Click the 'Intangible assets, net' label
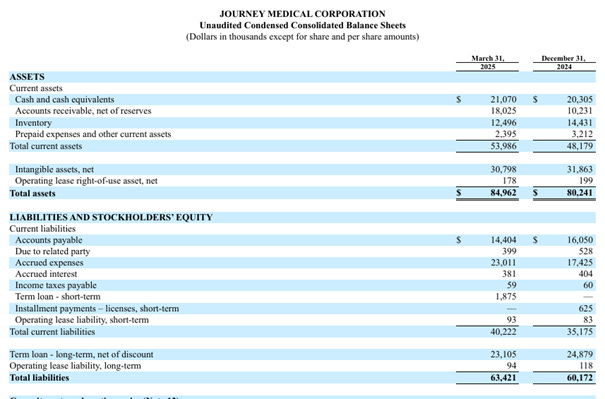The width and height of the screenshot is (605, 399). pos(54,169)
